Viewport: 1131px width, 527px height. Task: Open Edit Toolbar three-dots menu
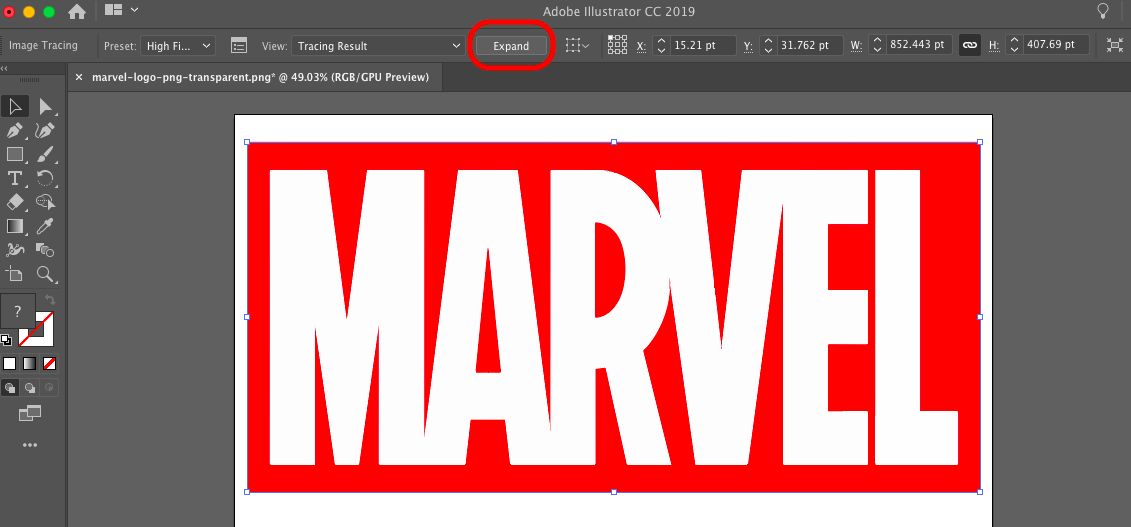(x=30, y=445)
